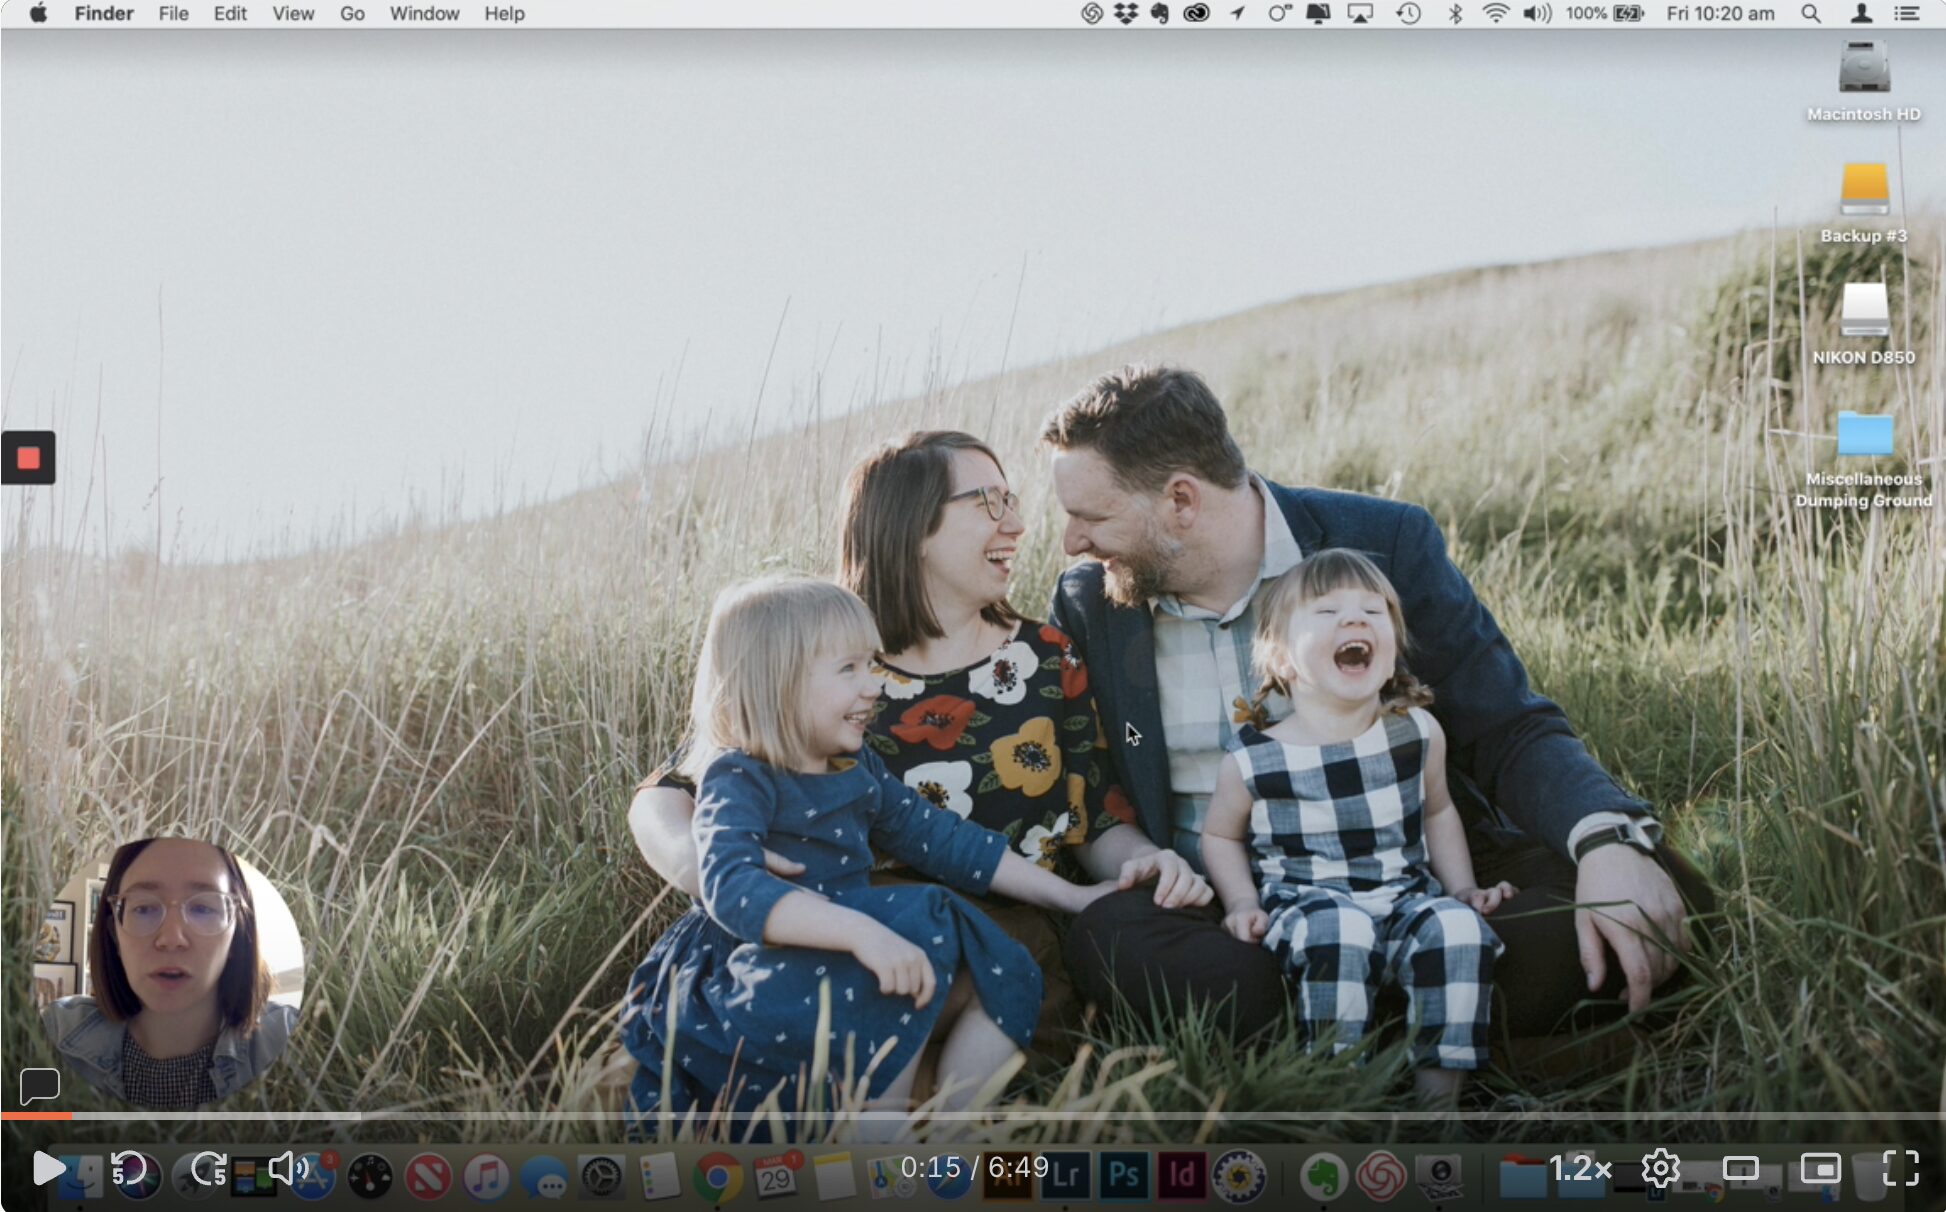Toggle theater mode view
The width and height of the screenshot is (1946, 1212).
pos(1740,1168)
